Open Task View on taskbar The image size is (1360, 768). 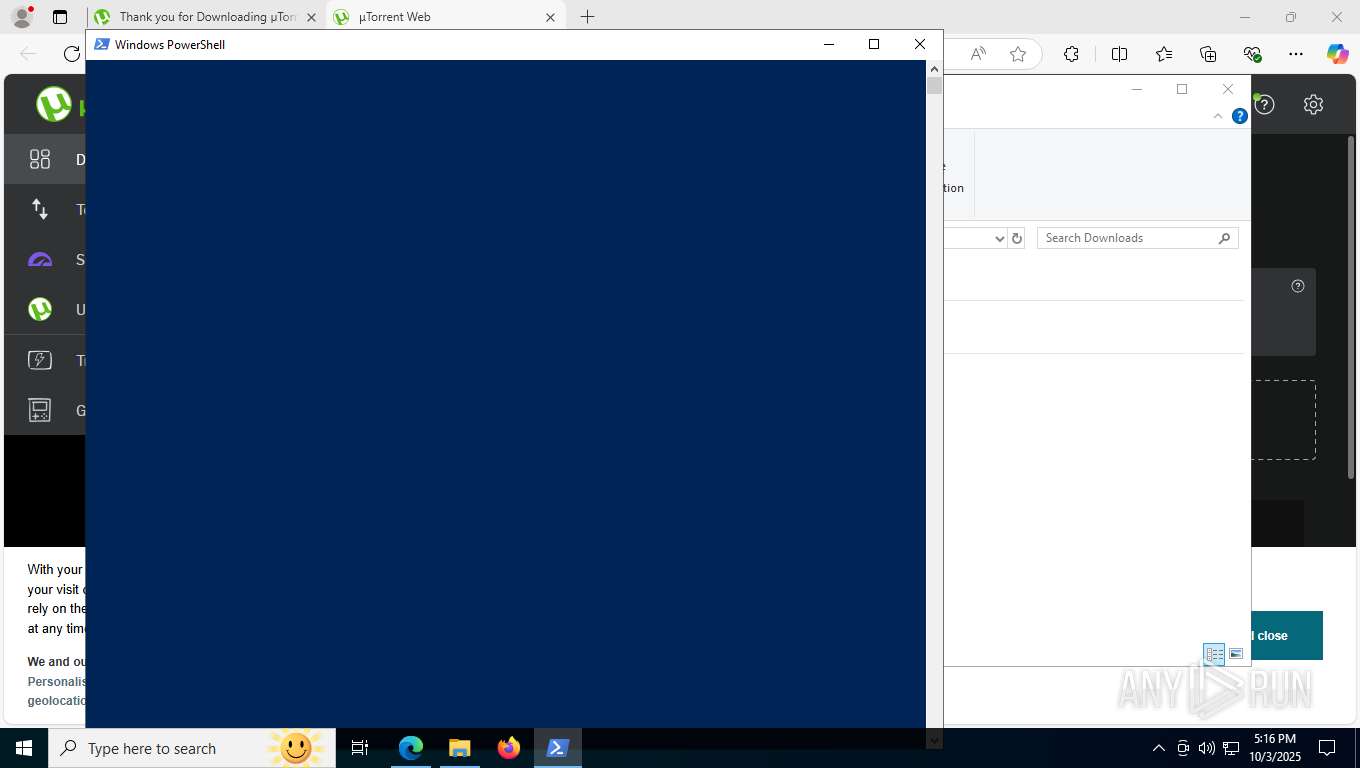click(360, 748)
